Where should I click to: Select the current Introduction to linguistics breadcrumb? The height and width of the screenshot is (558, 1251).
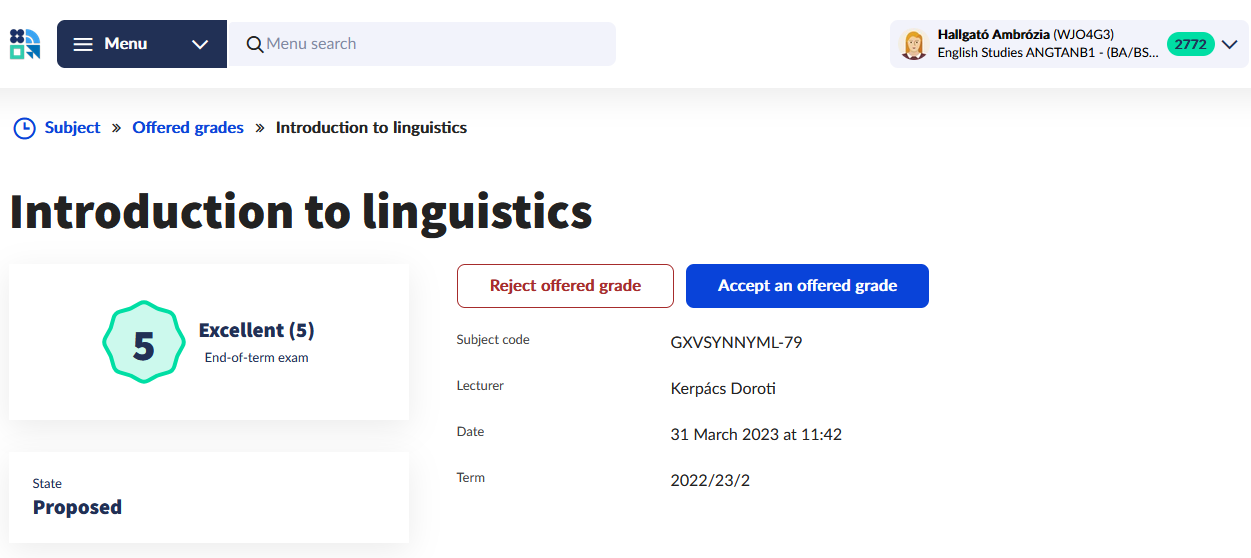point(371,128)
